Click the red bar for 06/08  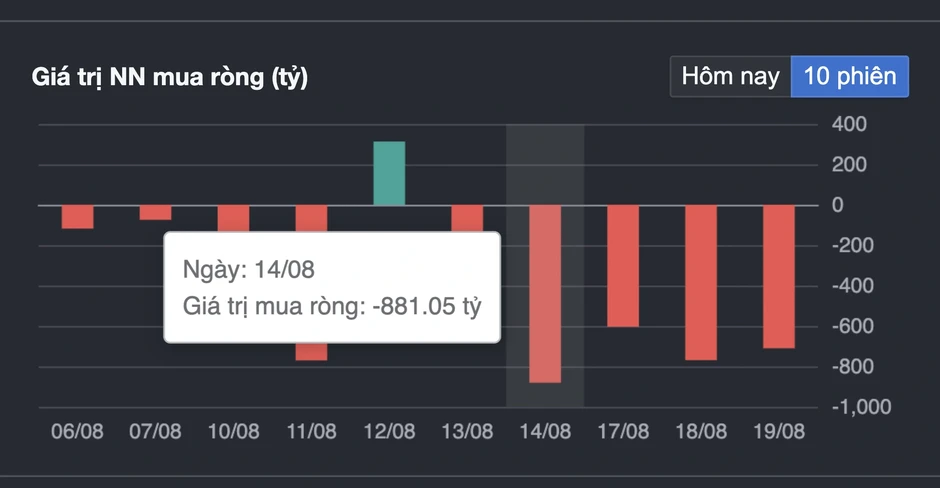(x=77, y=217)
